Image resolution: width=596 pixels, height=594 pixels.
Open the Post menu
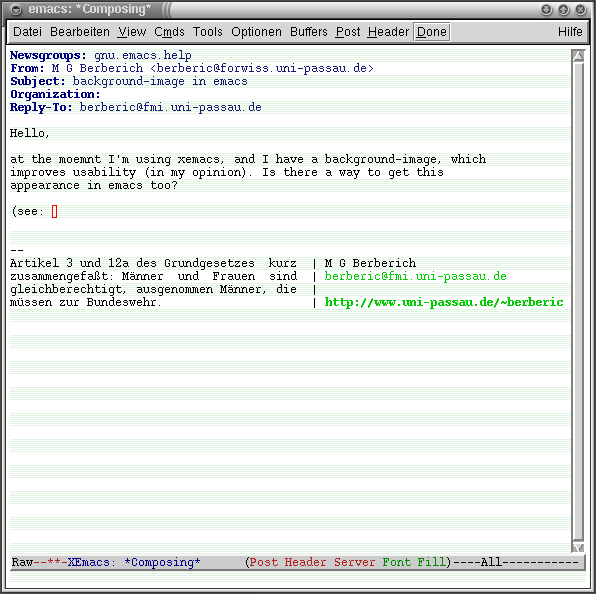(348, 32)
